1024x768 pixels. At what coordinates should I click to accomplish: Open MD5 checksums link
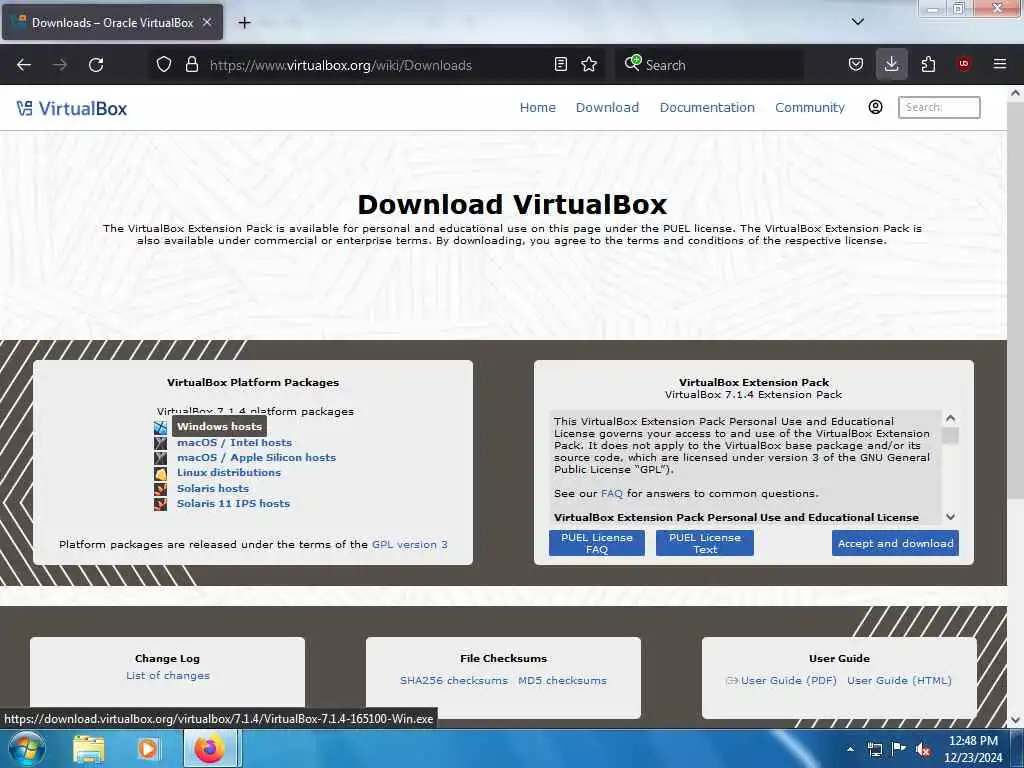pyautogui.click(x=562, y=680)
